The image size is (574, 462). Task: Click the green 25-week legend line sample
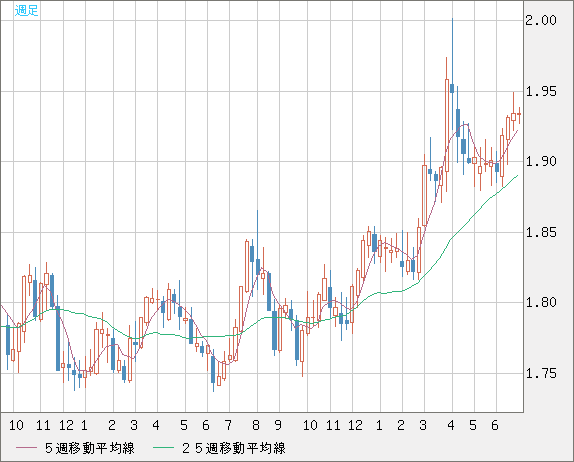click(x=164, y=448)
